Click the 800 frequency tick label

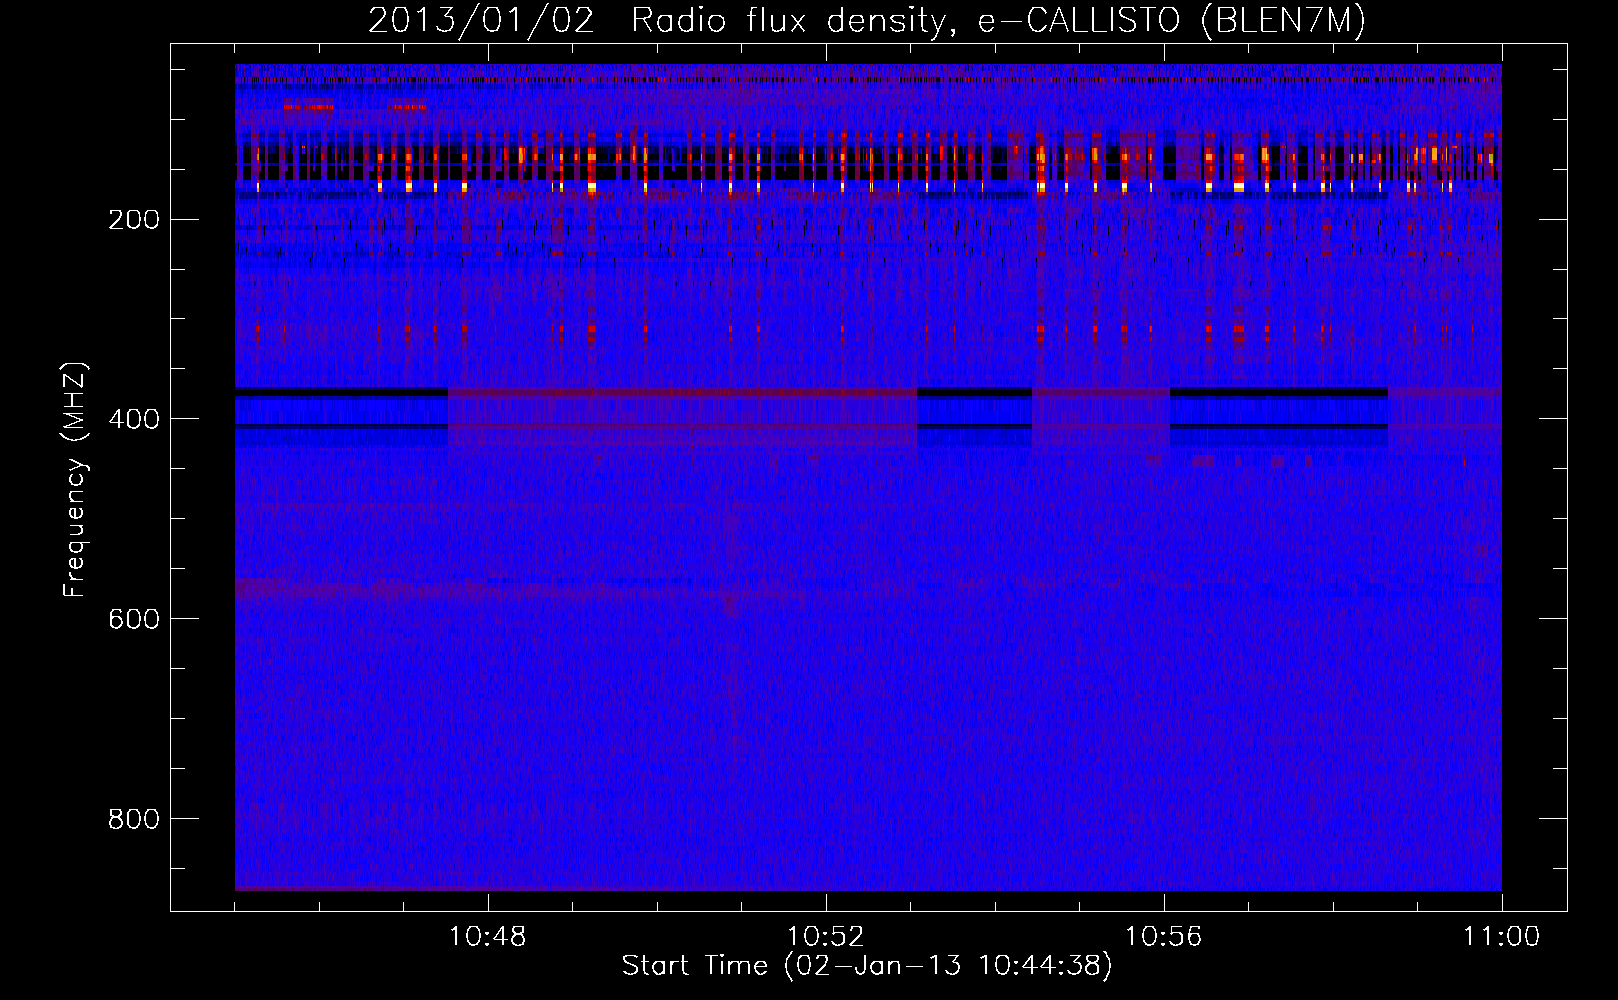point(134,820)
